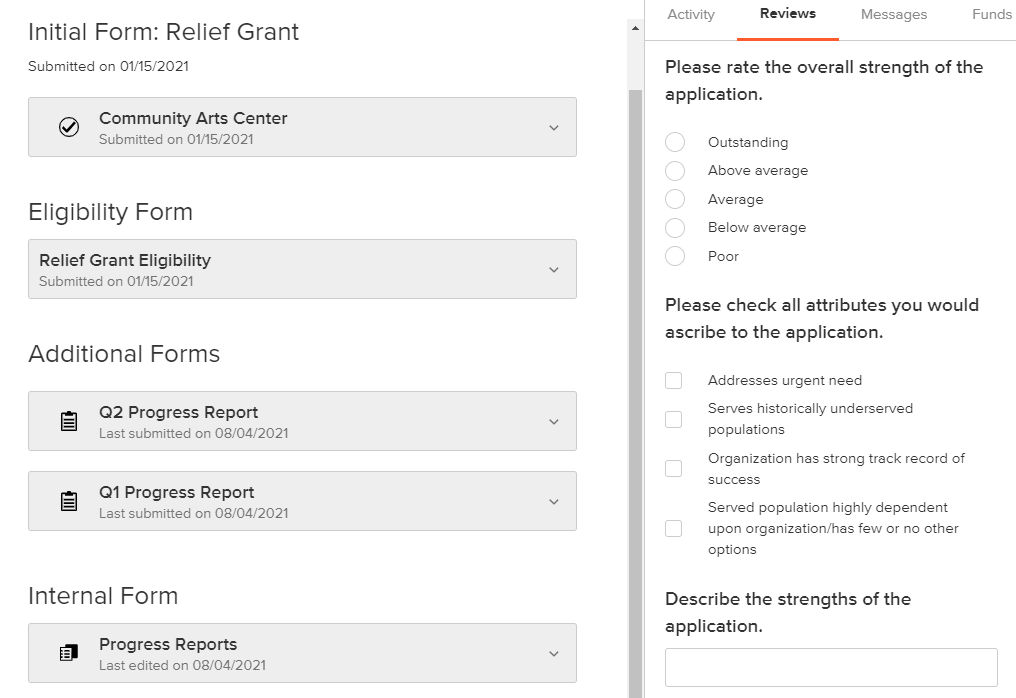Screen dimensions: 1016x698
Task: Switch to the Activity tab
Action: [x=691, y=14]
